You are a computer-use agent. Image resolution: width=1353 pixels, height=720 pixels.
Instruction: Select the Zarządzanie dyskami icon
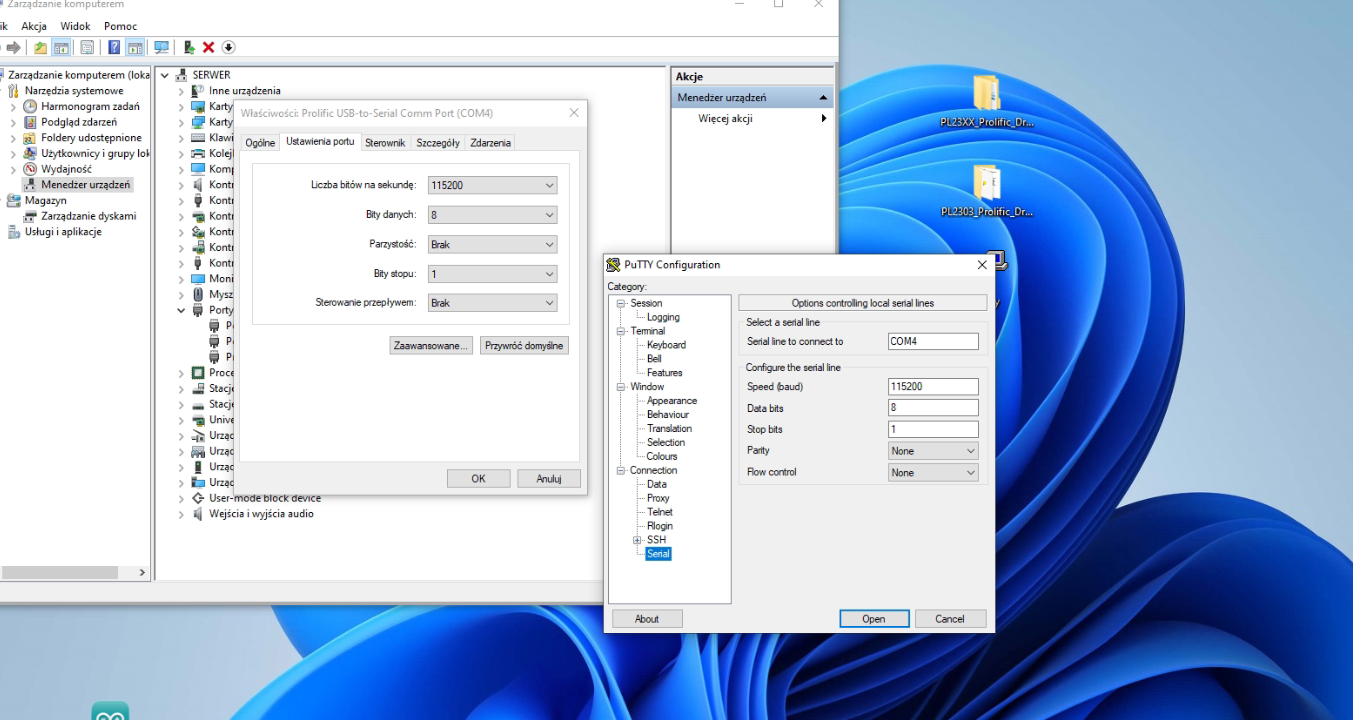click(x=31, y=216)
